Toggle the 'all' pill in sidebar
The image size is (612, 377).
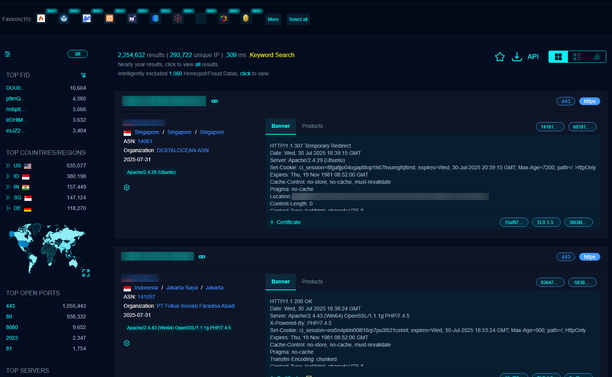point(77,54)
